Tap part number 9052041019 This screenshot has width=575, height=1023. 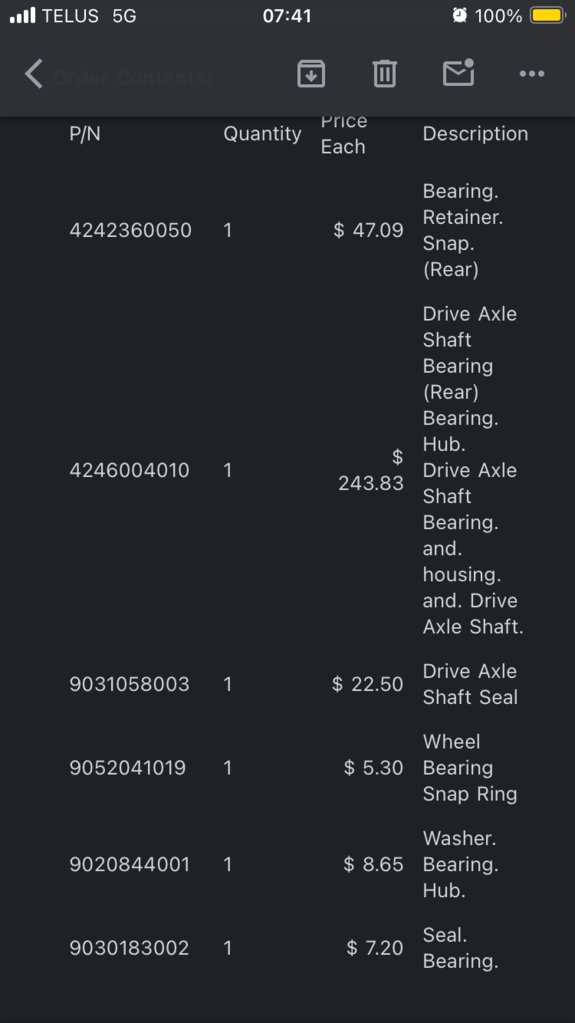(129, 768)
